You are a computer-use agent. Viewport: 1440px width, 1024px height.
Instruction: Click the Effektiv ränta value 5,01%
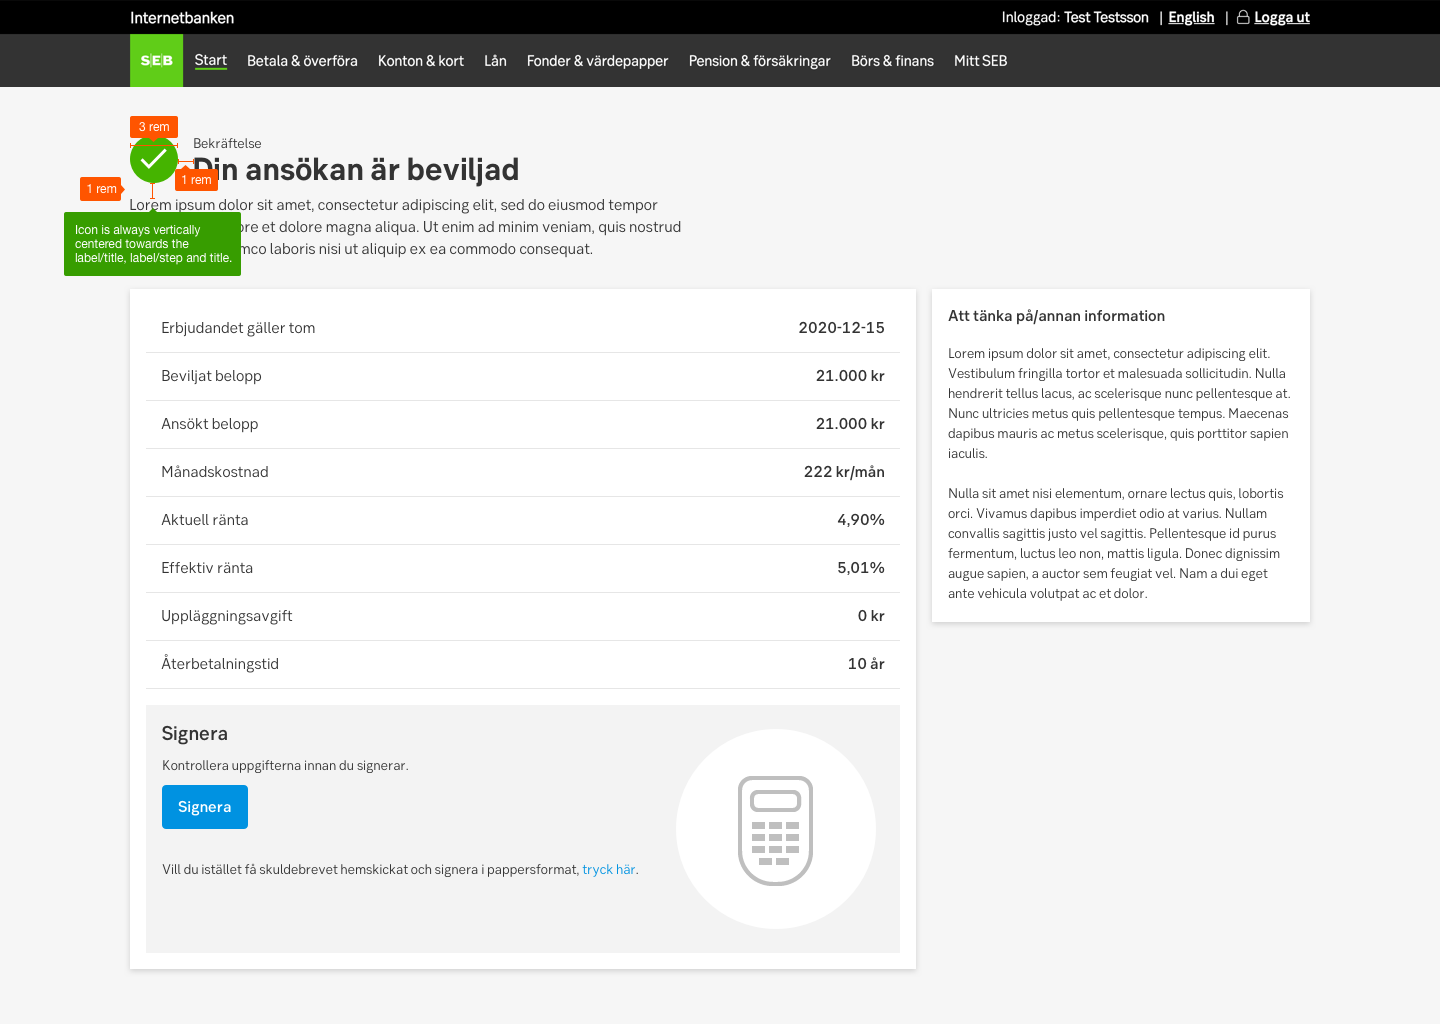pyautogui.click(x=860, y=568)
